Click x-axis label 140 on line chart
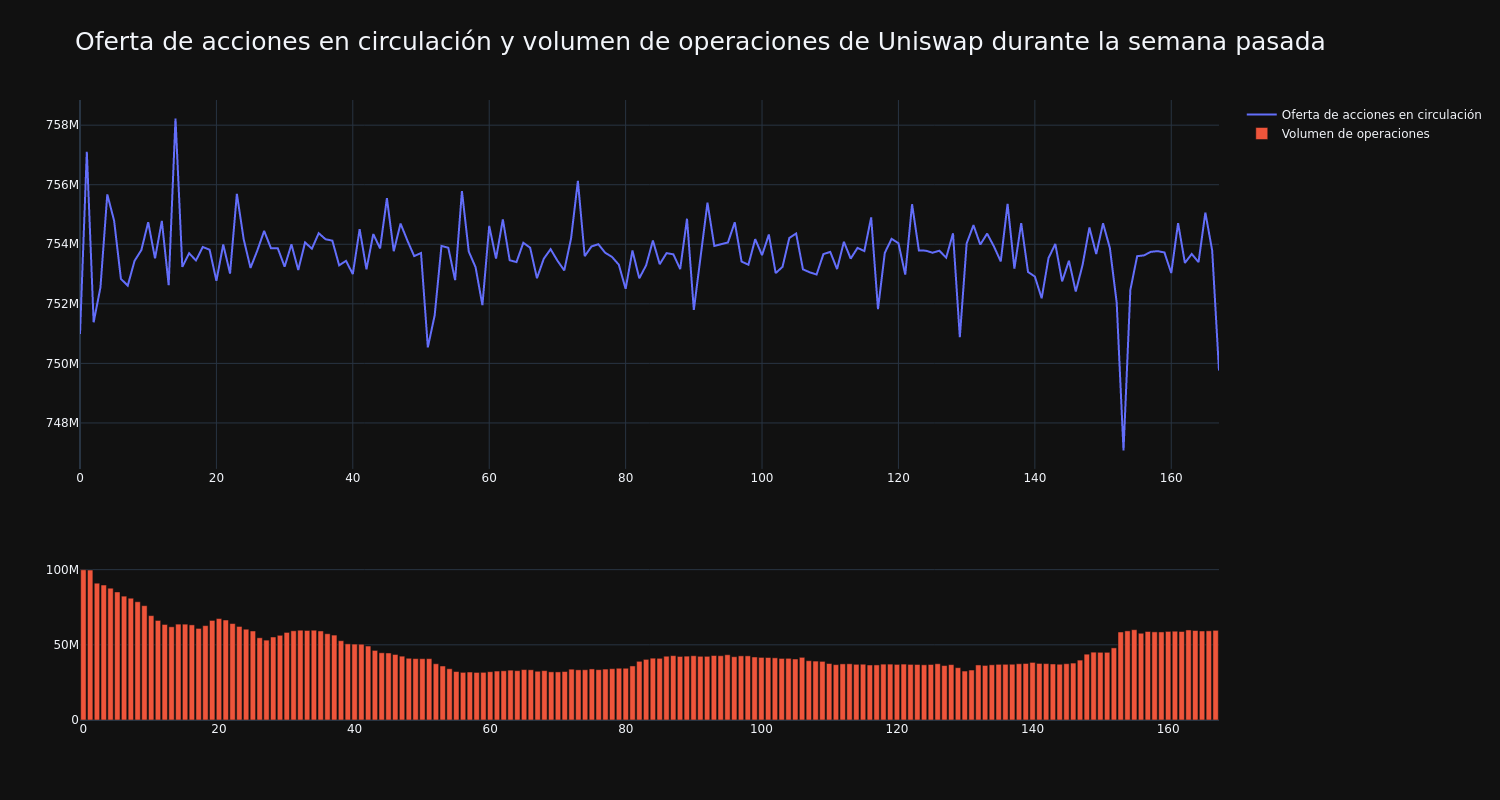This screenshot has height=800, width=1500. [x=1035, y=478]
